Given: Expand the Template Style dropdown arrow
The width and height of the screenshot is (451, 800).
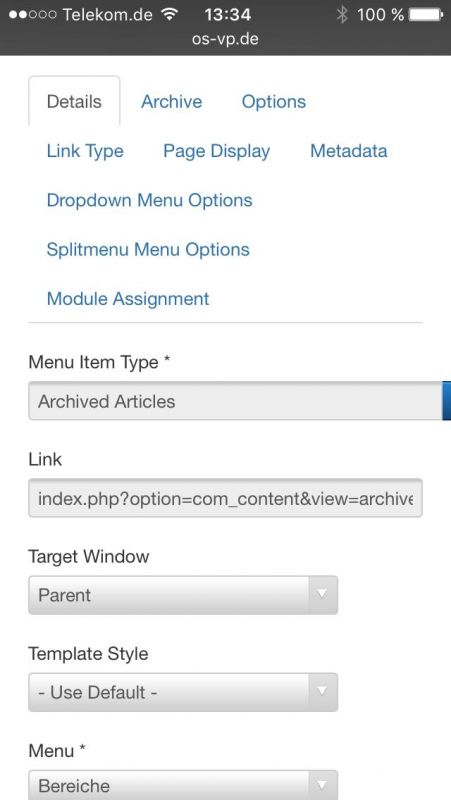Looking at the screenshot, I should click(x=322, y=691).
